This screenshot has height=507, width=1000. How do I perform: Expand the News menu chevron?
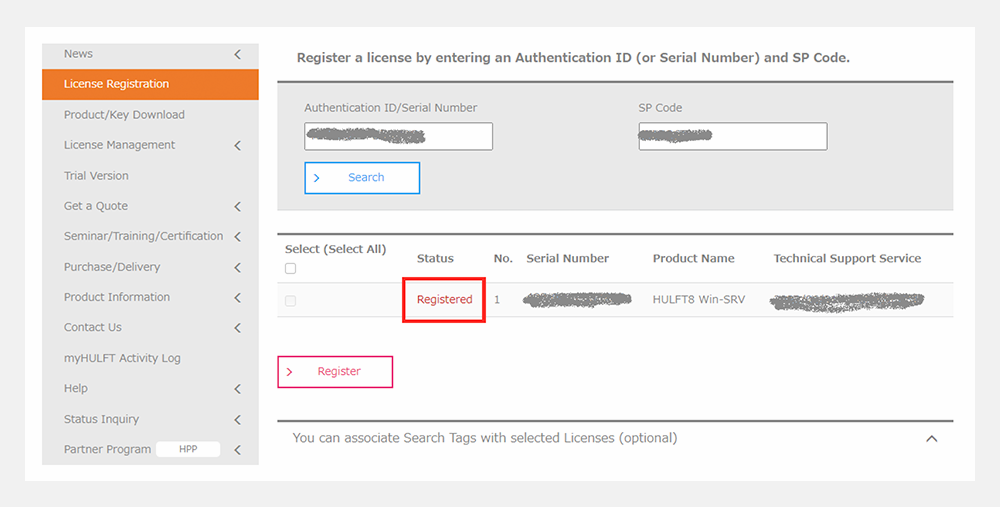point(237,54)
